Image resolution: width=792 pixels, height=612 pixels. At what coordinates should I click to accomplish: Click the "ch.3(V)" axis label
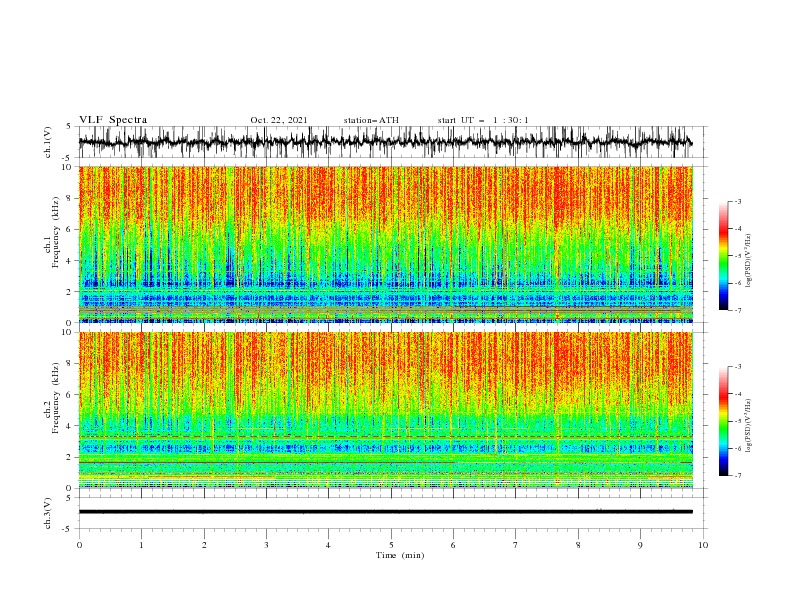point(48,513)
